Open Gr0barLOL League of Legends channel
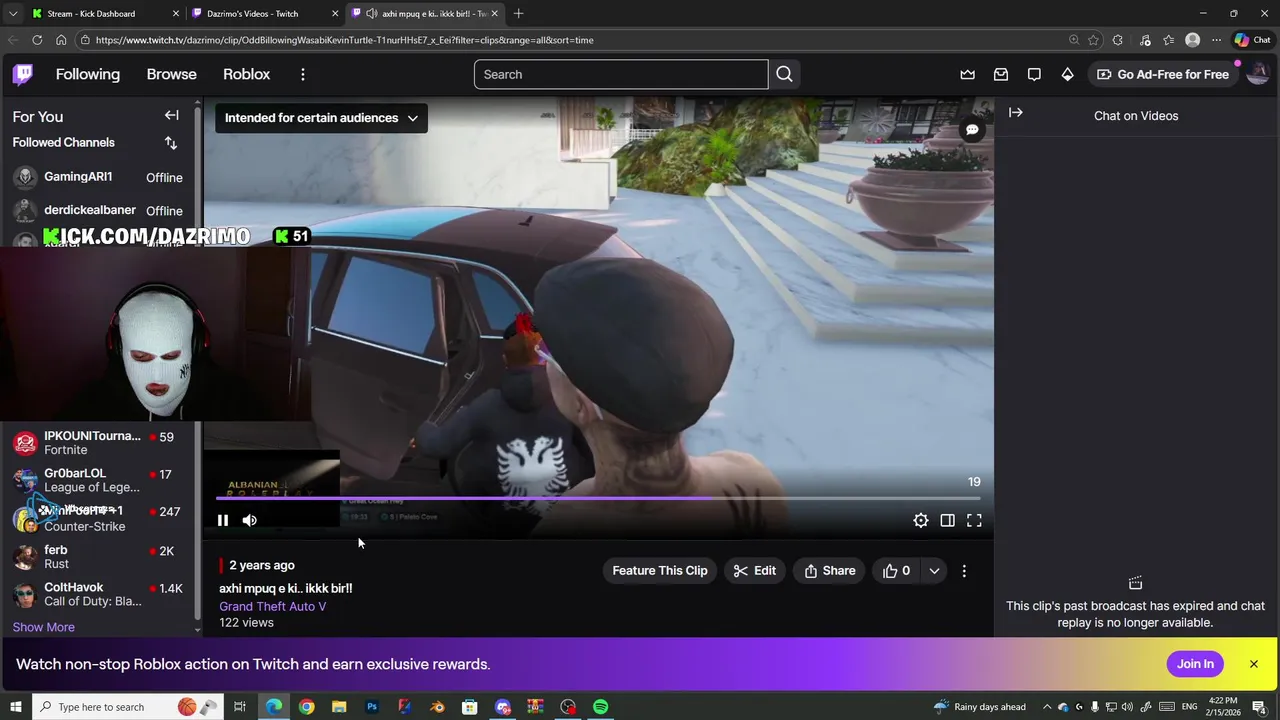1280x720 pixels. (x=98, y=480)
